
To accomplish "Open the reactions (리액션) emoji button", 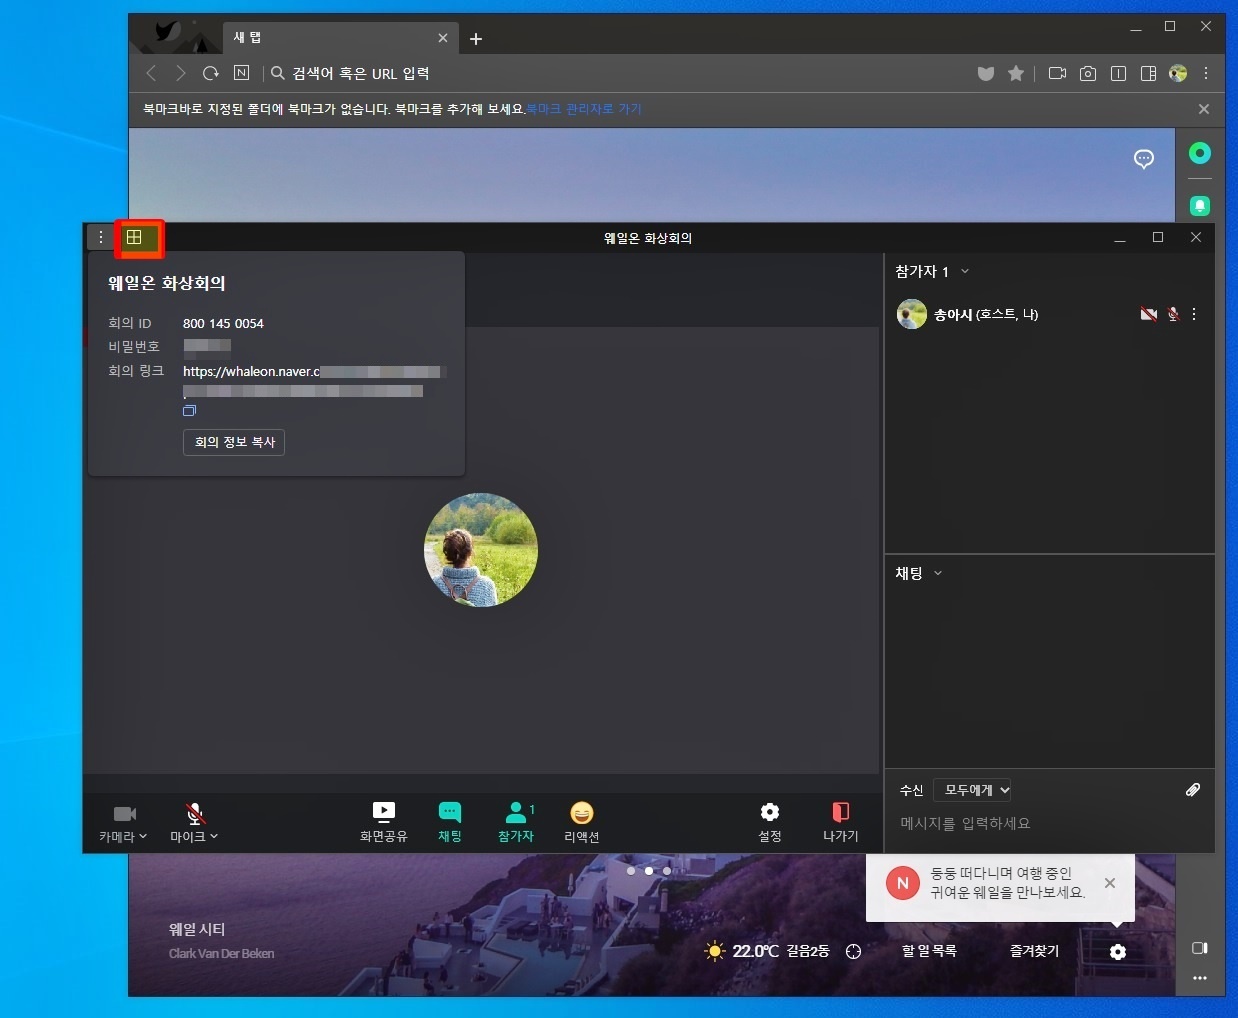I will tap(582, 822).
